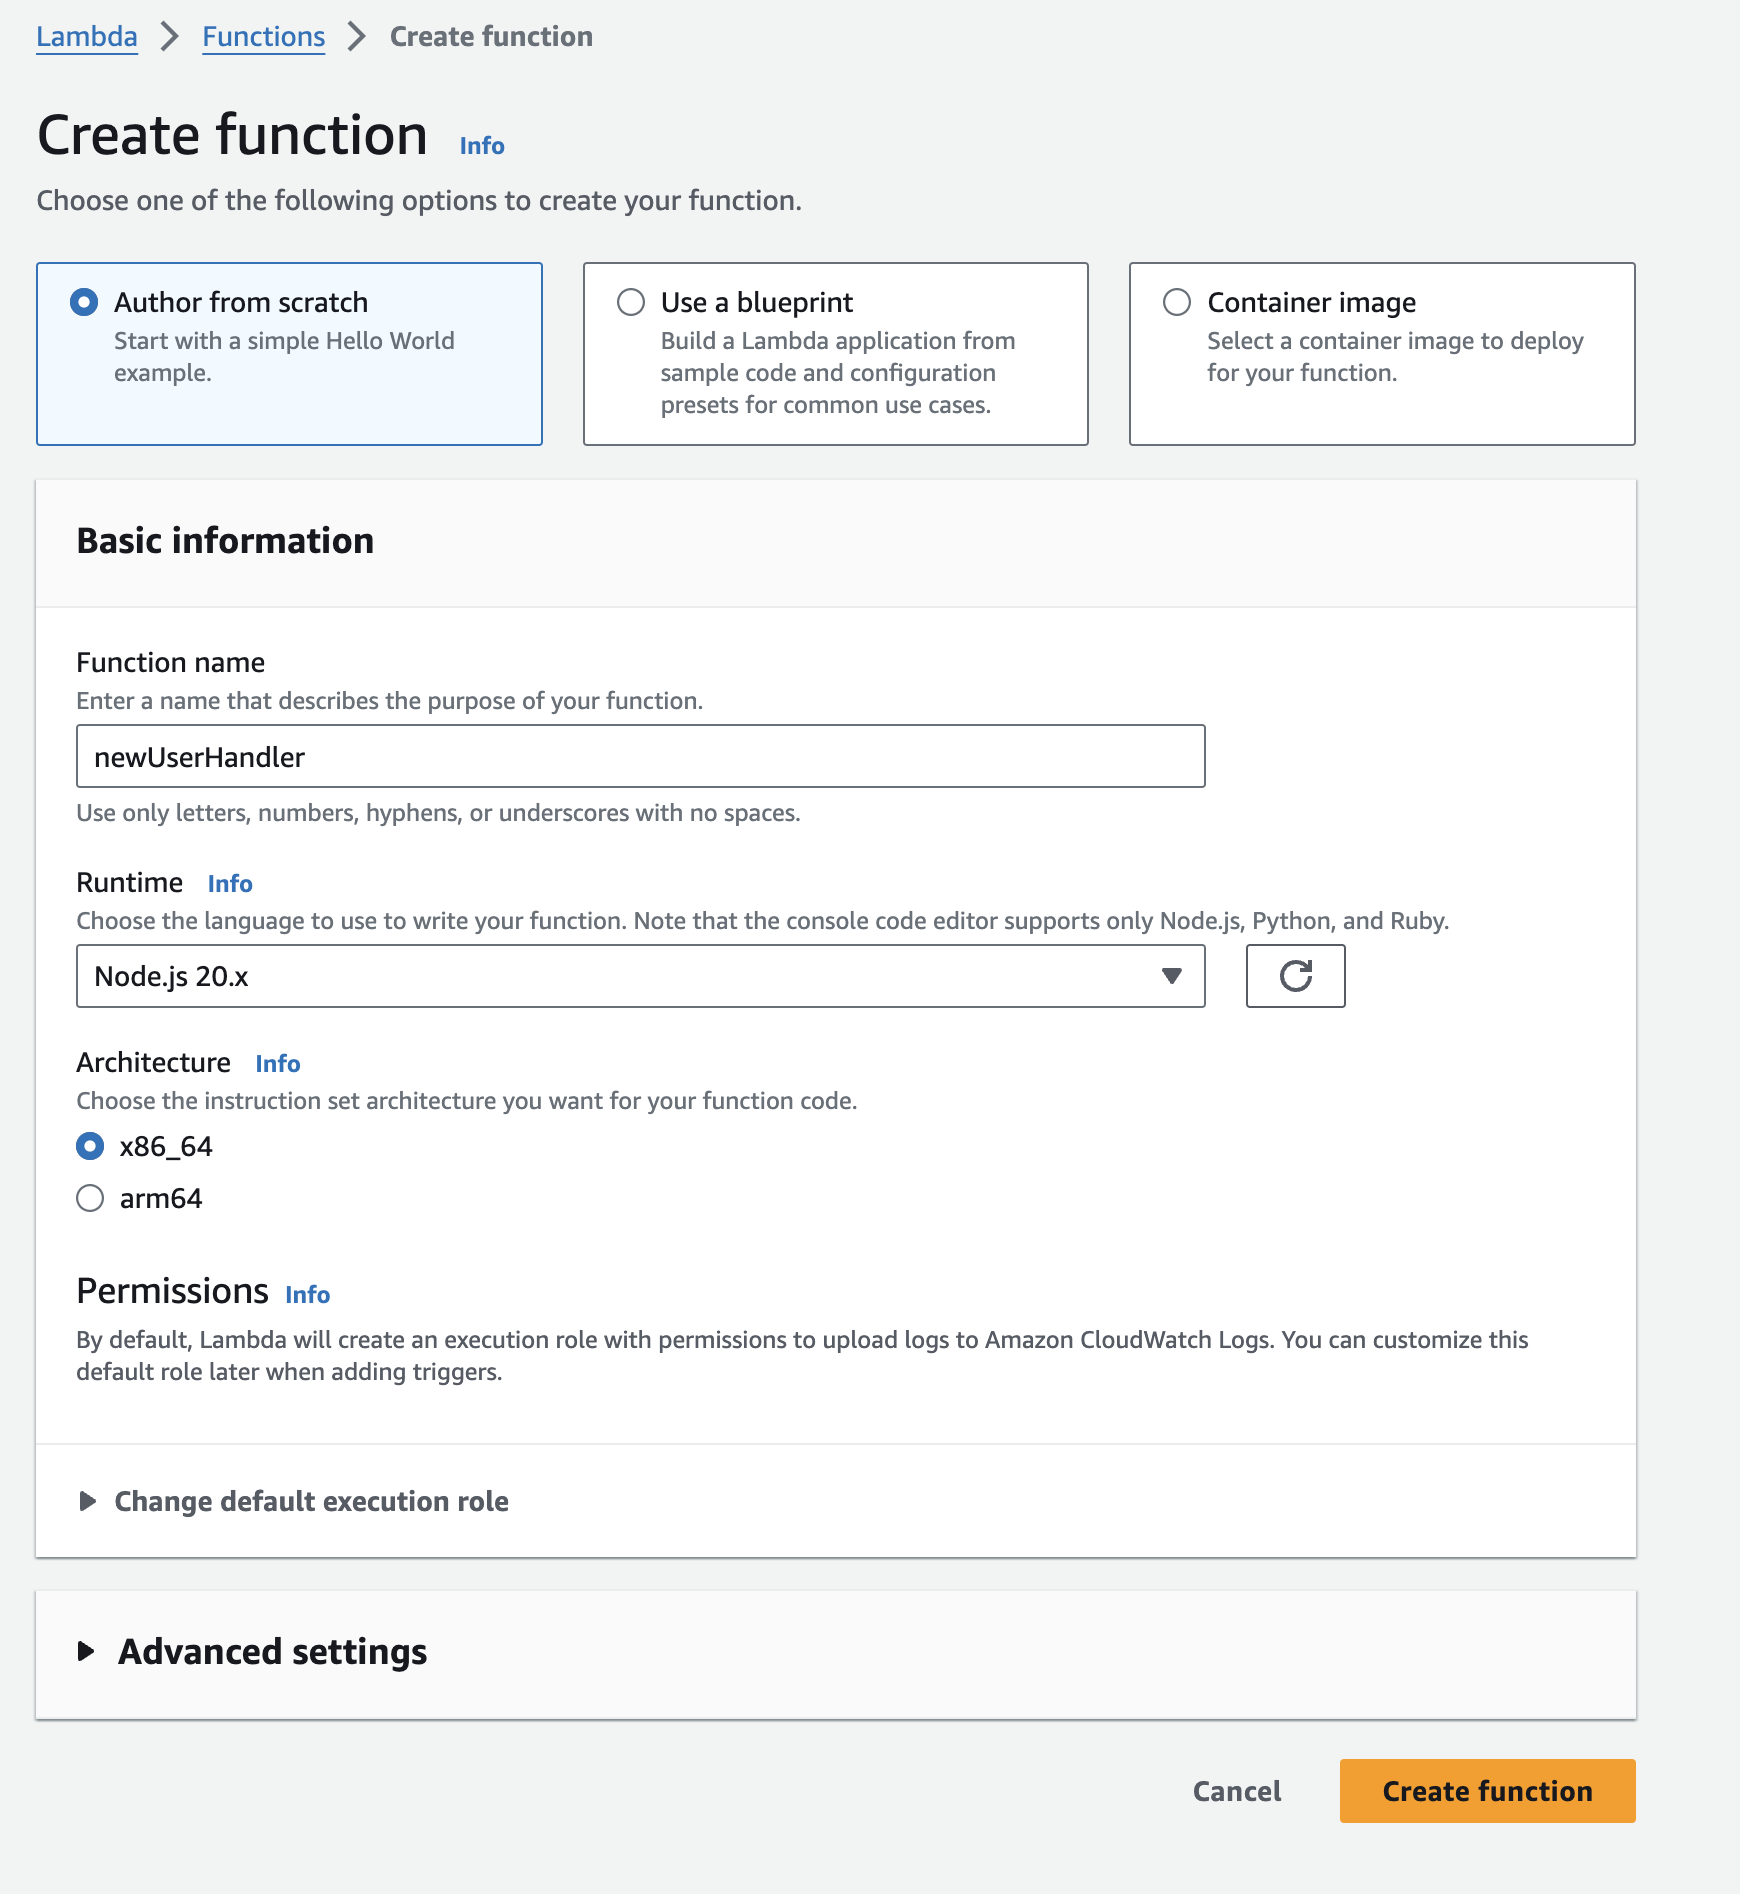Image resolution: width=1740 pixels, height=1894 pixels.
Task: Open the Lambda breadcrumb link
Action: coord(86,35)
